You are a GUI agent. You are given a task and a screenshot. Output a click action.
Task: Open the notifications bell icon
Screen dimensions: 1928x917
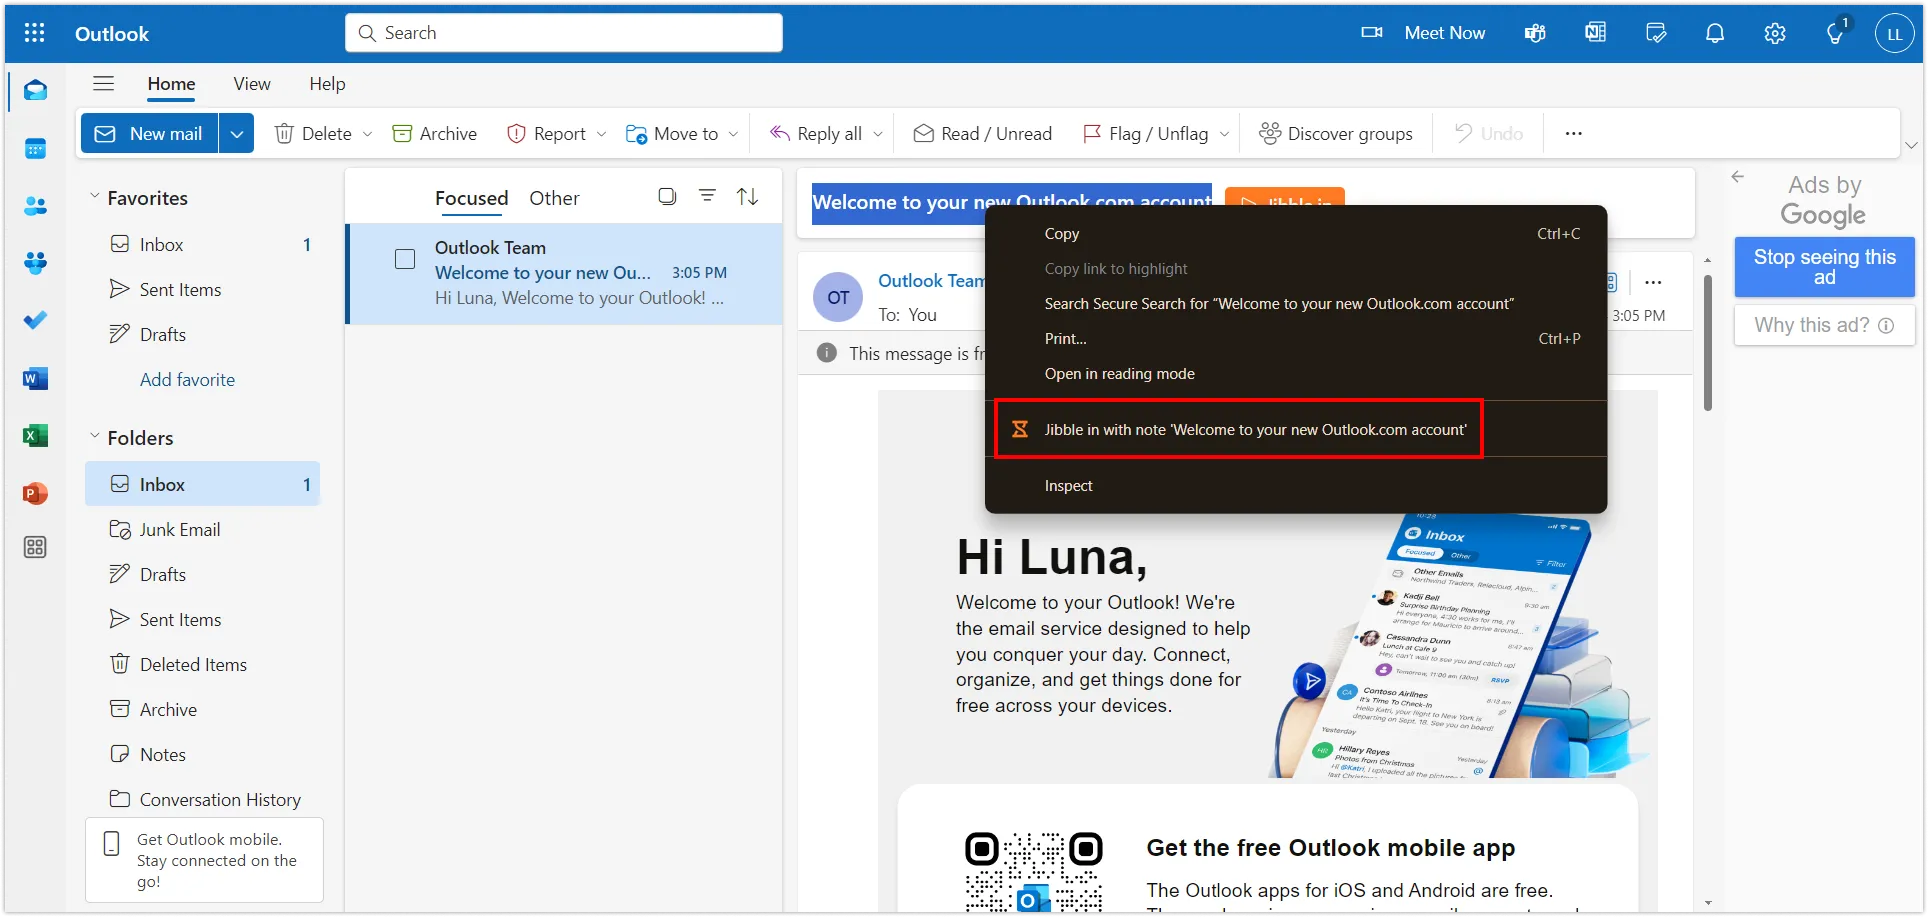(1714, 33)
